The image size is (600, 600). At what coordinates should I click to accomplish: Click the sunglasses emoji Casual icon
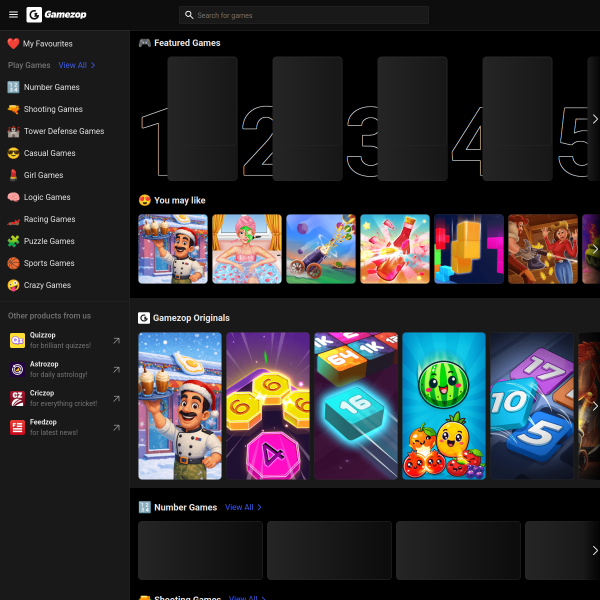point(13,153)
